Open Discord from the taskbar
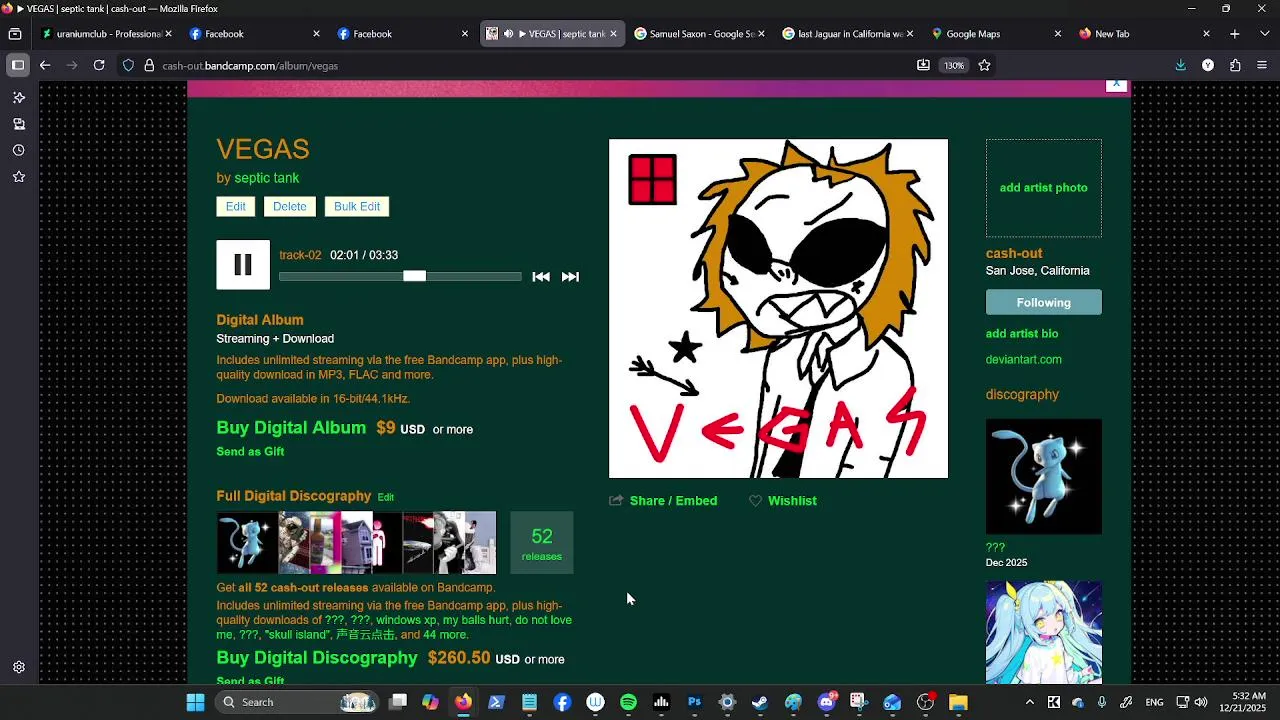This screenshot has height=720, width=1280. tap(826, 702)
